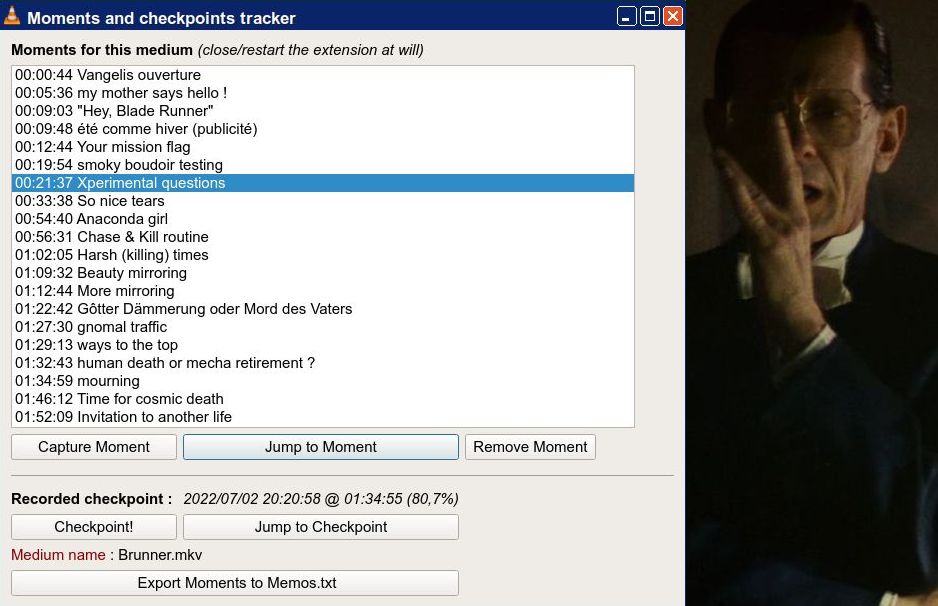Select moment "00:33:38 So nice tears"
938x606 pixels.
(323, 201)
